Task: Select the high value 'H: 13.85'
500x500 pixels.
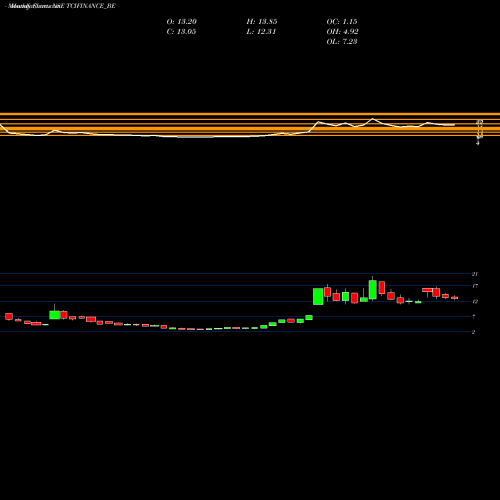Action: point(262,22)
